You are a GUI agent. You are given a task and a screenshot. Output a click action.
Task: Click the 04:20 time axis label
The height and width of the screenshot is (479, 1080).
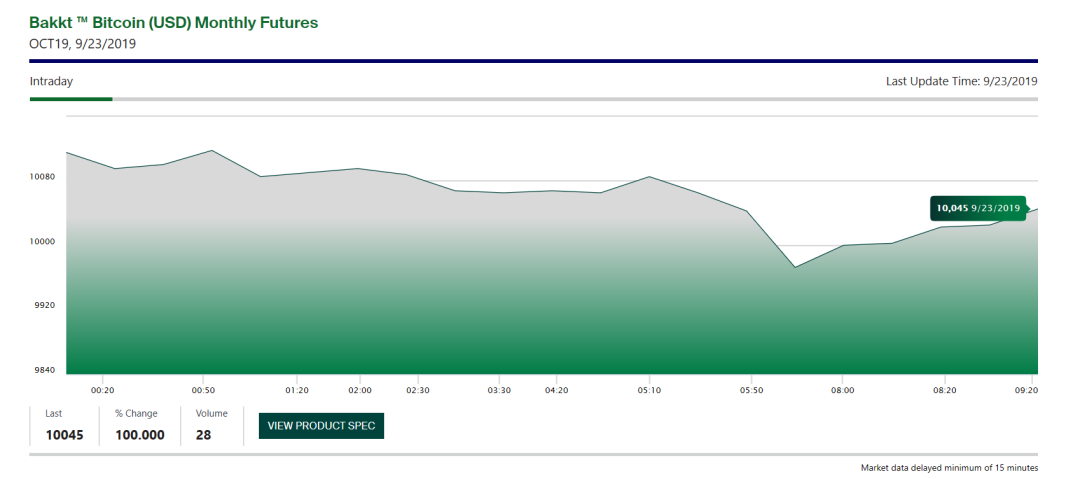pos(555,390)
